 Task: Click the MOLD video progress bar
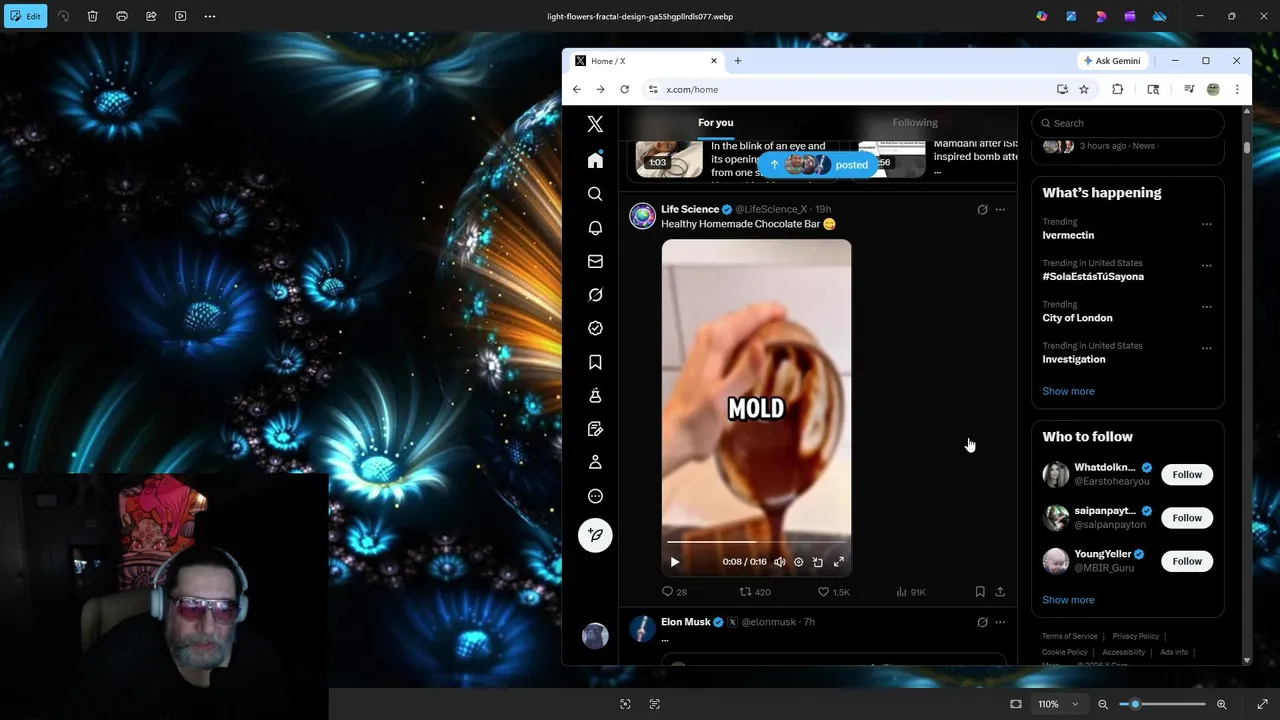(756, 542)
